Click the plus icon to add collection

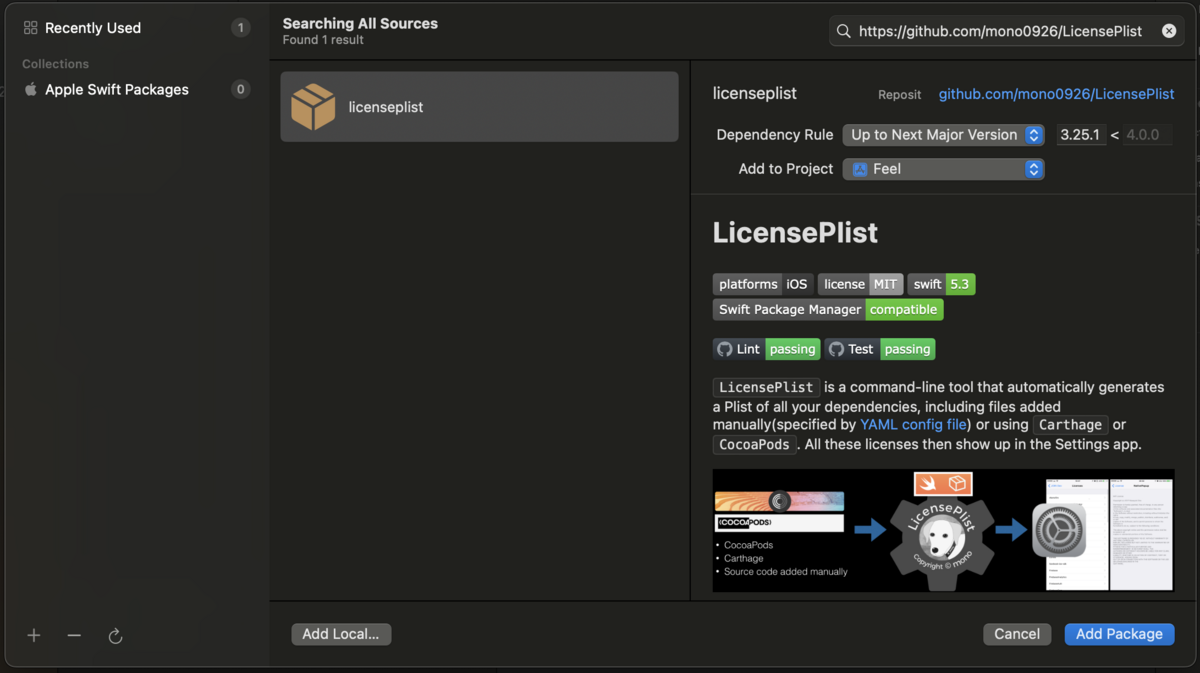point(34,635)
